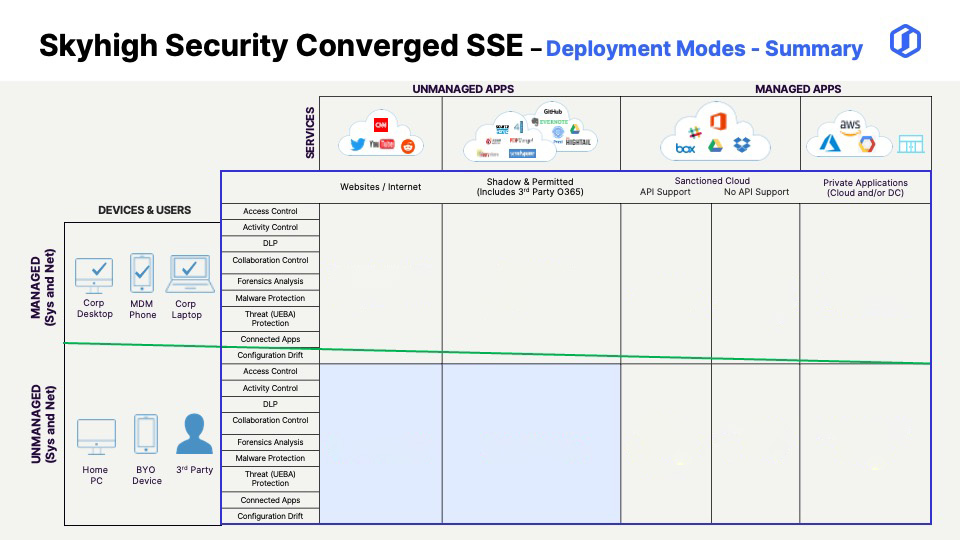Image resolution: width=960 pixels, height=540 pixels.
Task: Click the CNN icon in the cloud
Action: (x=380, y=125)
